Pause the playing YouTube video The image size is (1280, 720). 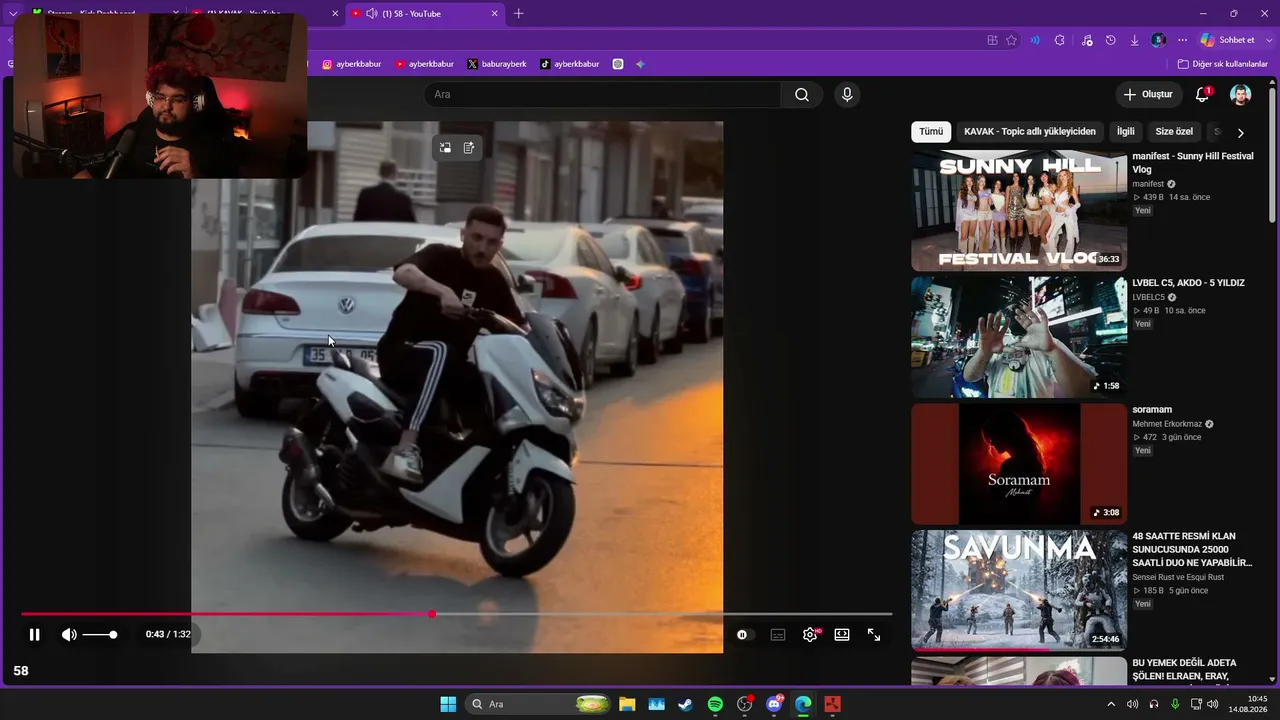click(34, 635)
